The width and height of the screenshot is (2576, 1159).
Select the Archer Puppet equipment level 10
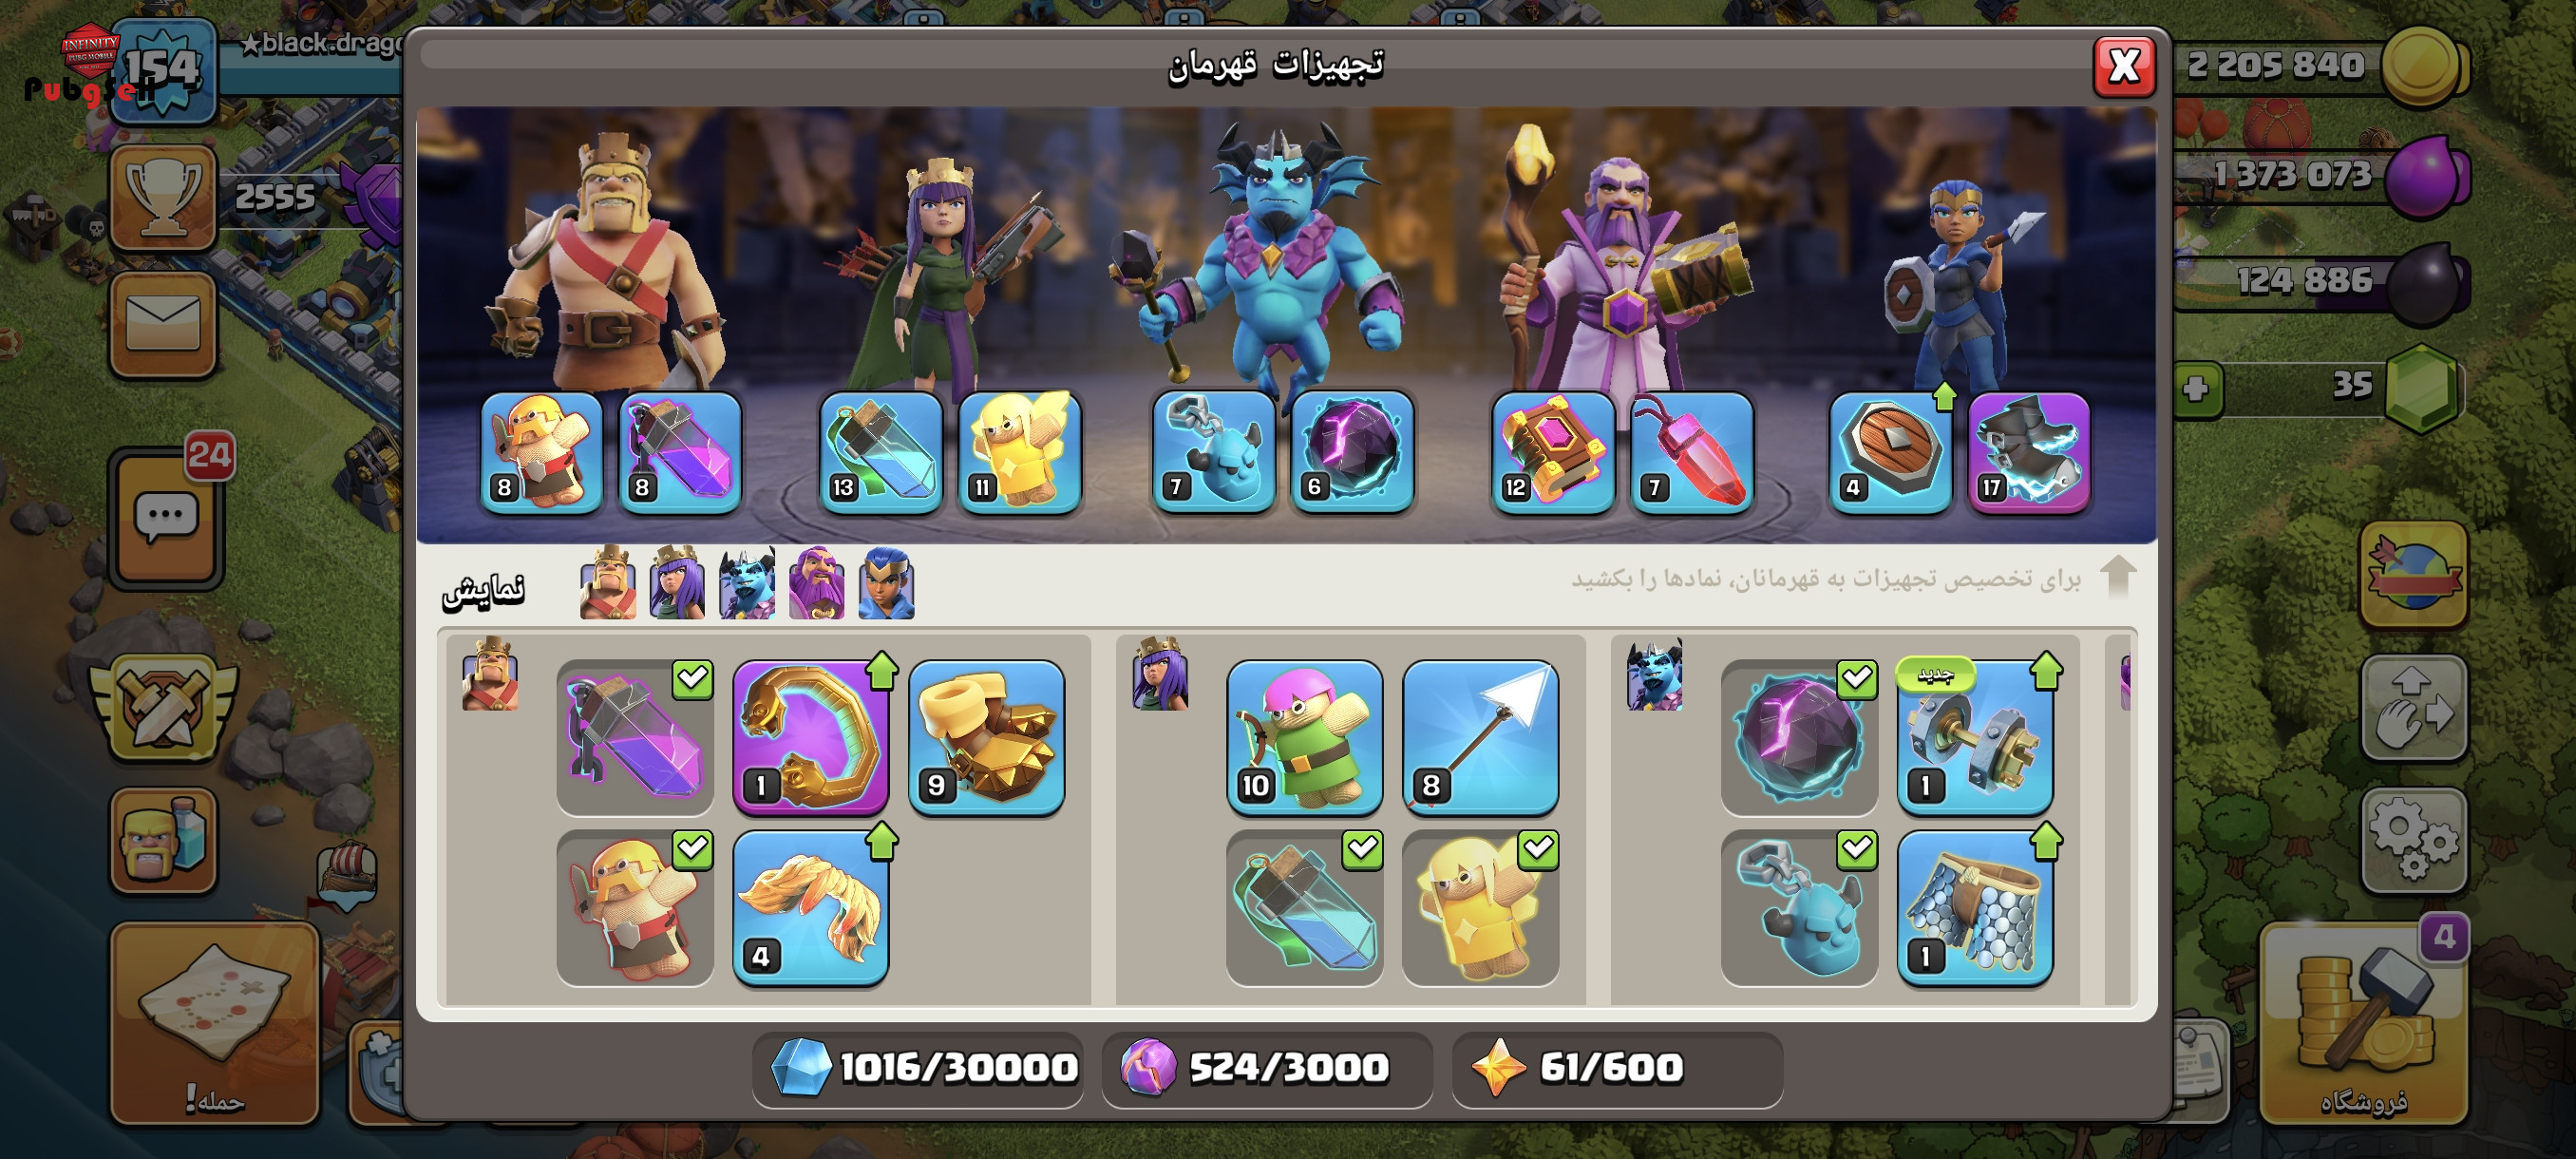pyautogui.click(x=1304, y=737)
